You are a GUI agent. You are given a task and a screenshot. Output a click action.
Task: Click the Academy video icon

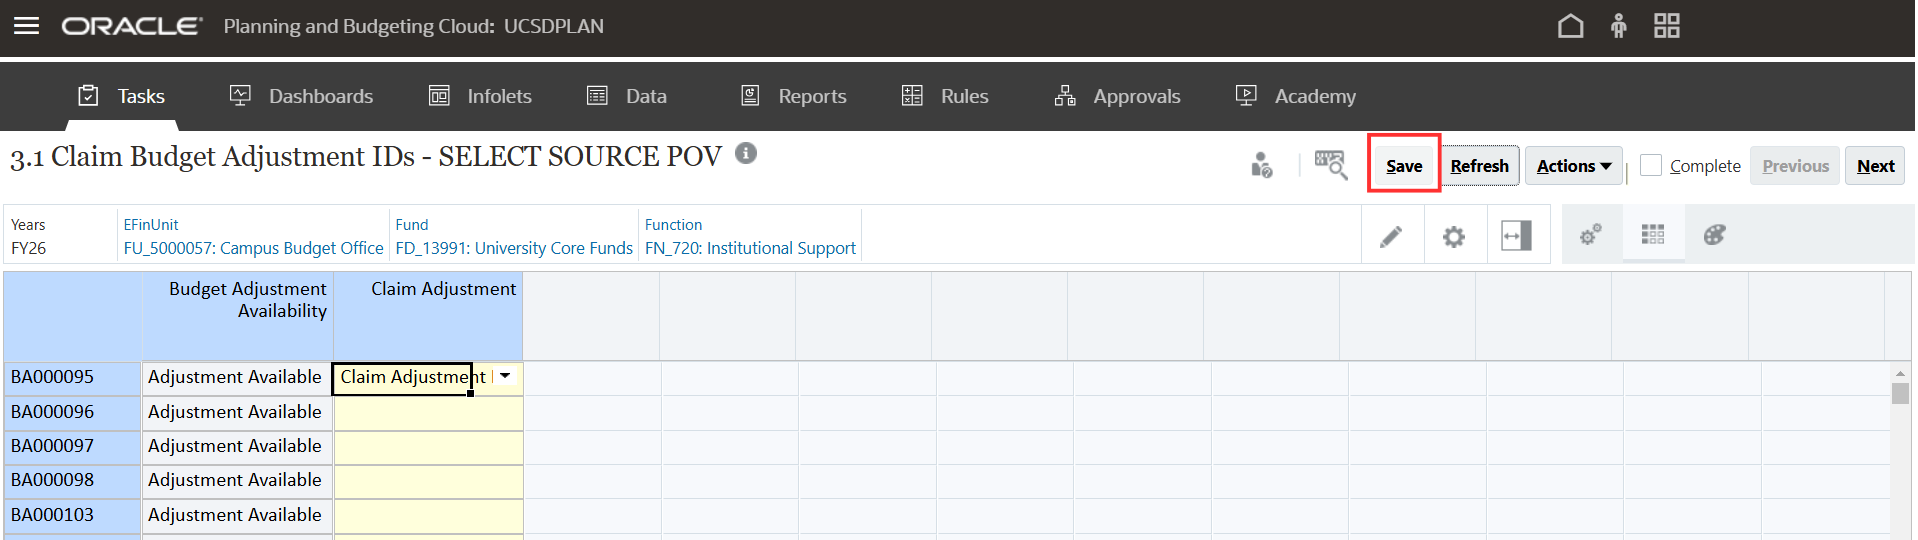(1246, 96)
